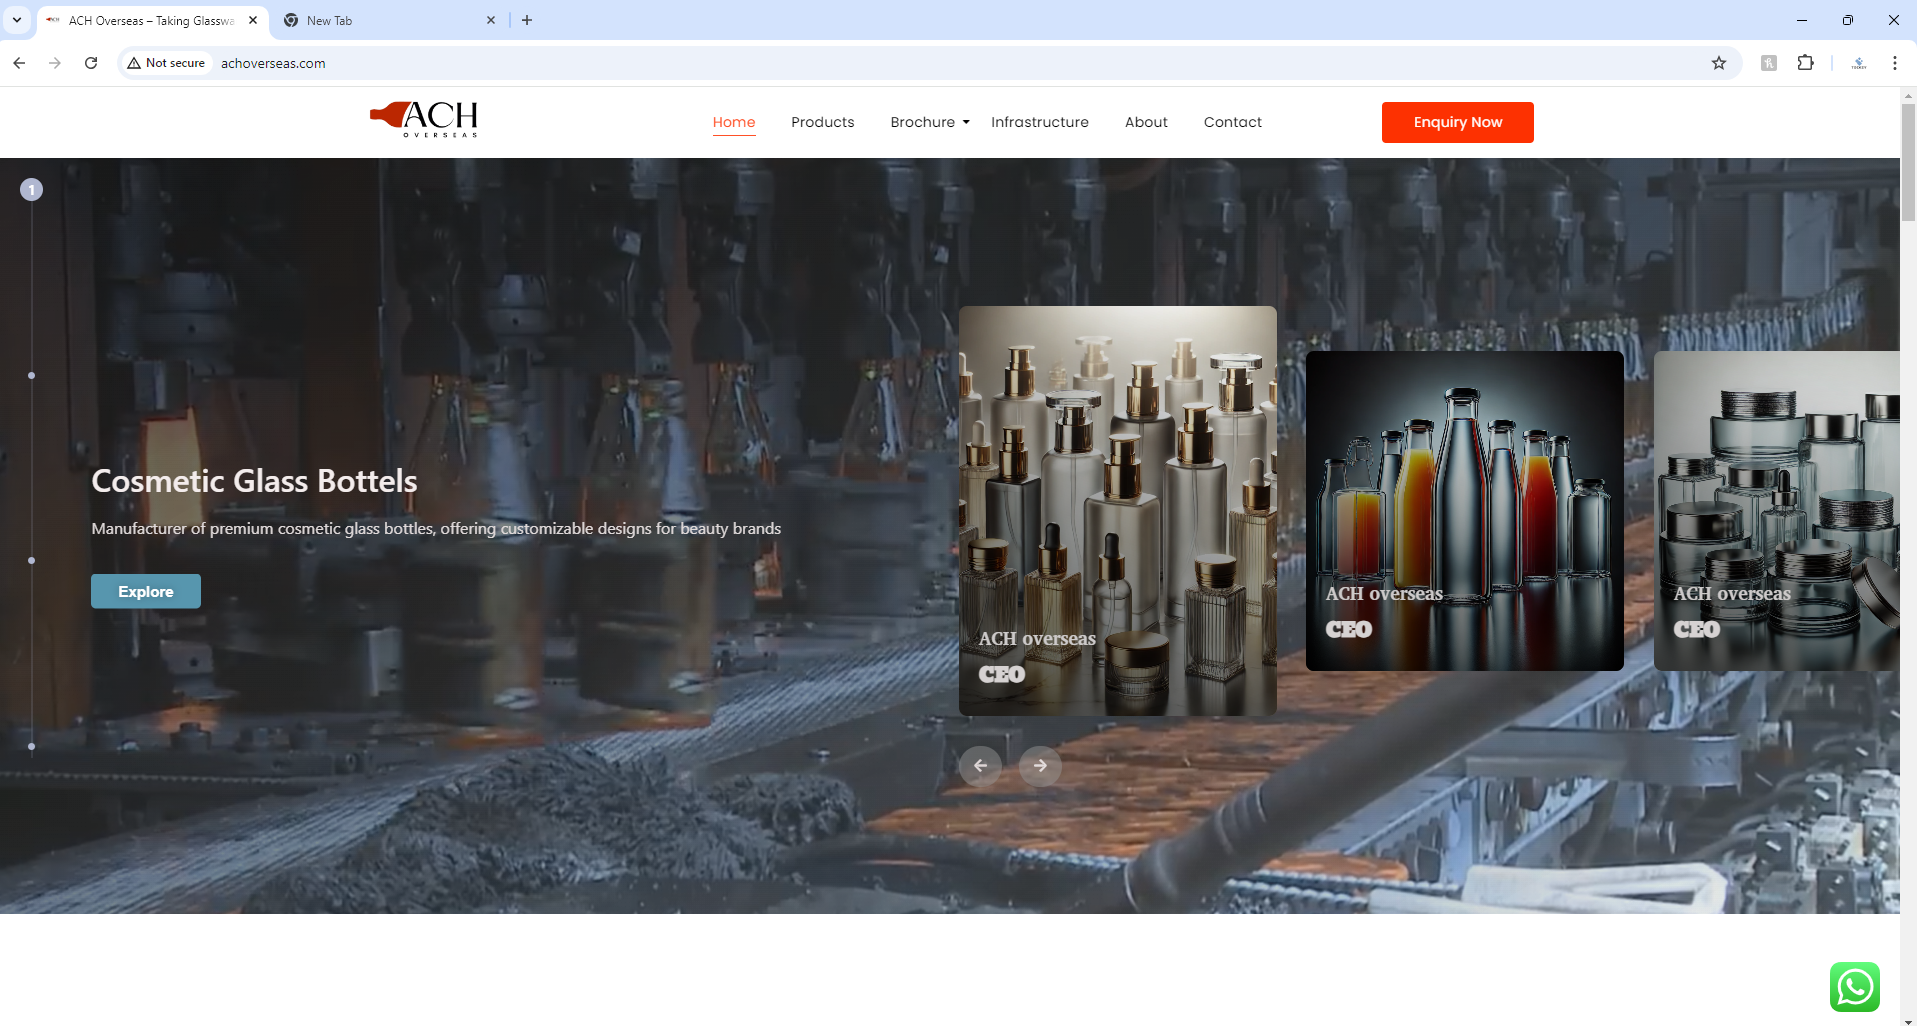
Task: Open a new tab with plus icon
Action: 527,20
